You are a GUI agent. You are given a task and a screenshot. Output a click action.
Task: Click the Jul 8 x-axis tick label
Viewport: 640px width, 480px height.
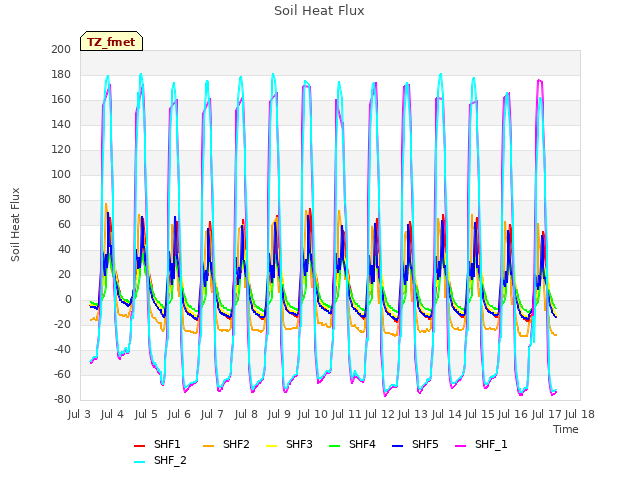pos(246,414)
